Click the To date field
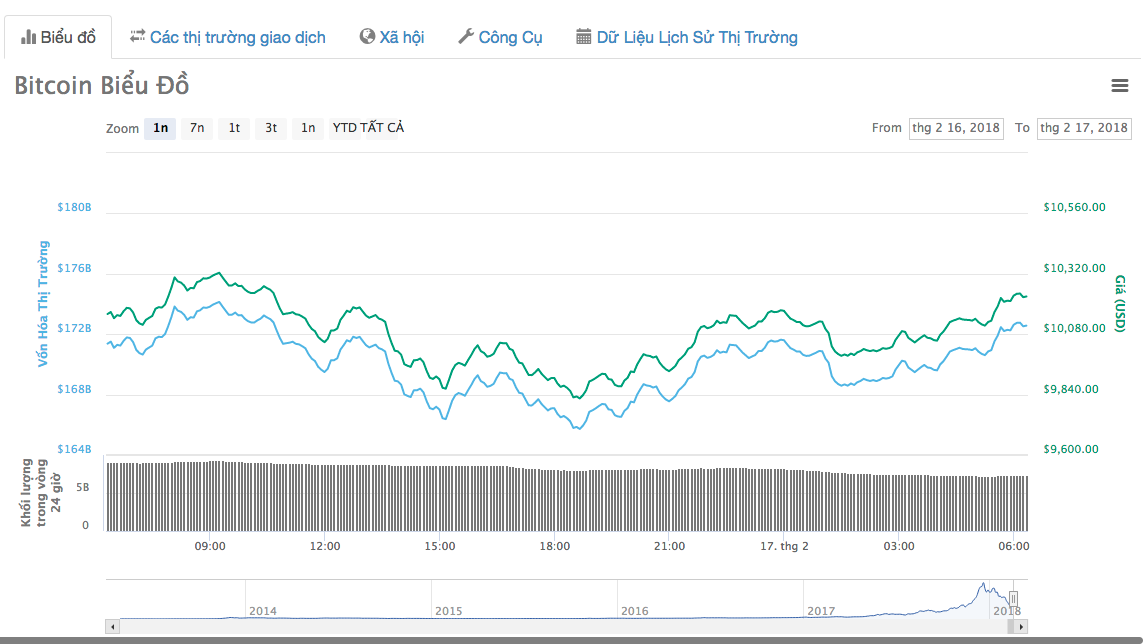Screen dimensions: 1145x644 point(1084,129)
